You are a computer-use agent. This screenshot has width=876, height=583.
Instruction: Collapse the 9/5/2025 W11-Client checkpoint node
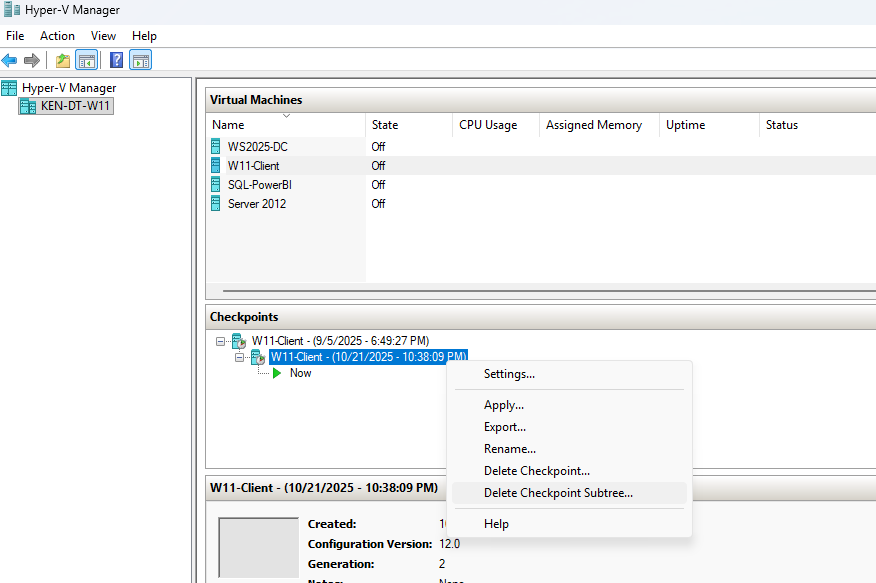click(221, 341)
